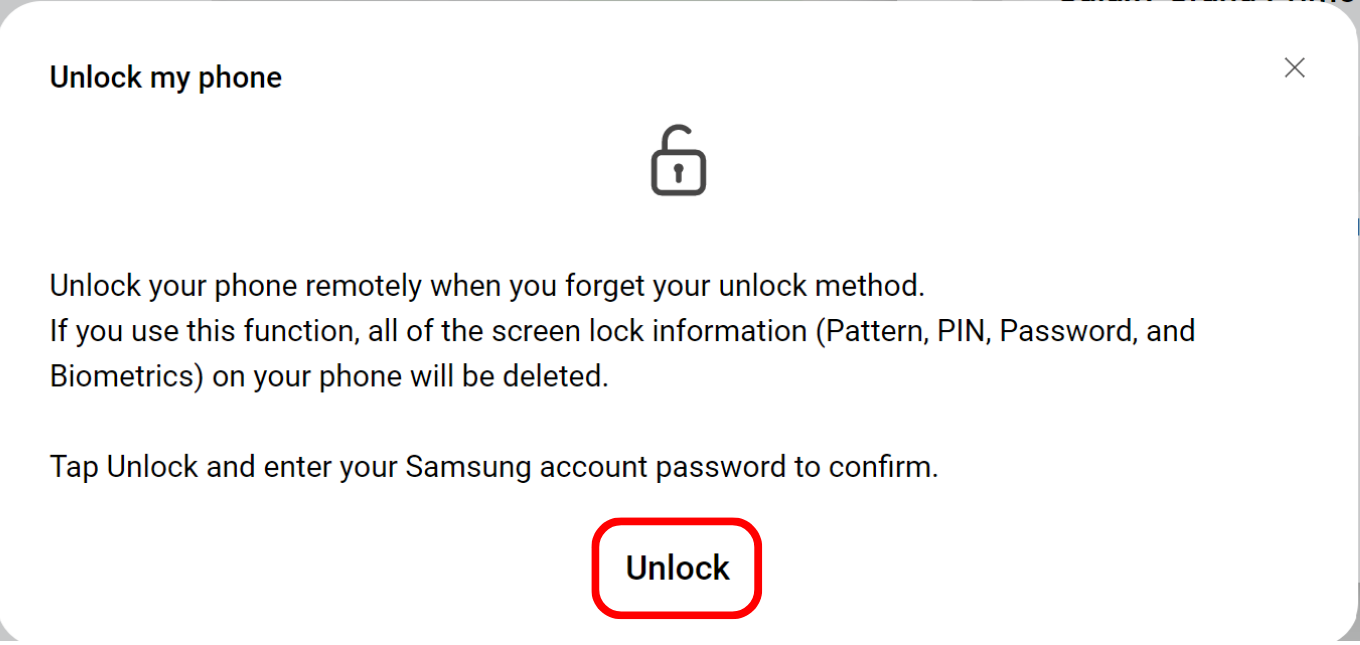This screenshot has width=1360, height=645.
Task: Click the open padlock icon
Action: [678, 161]
